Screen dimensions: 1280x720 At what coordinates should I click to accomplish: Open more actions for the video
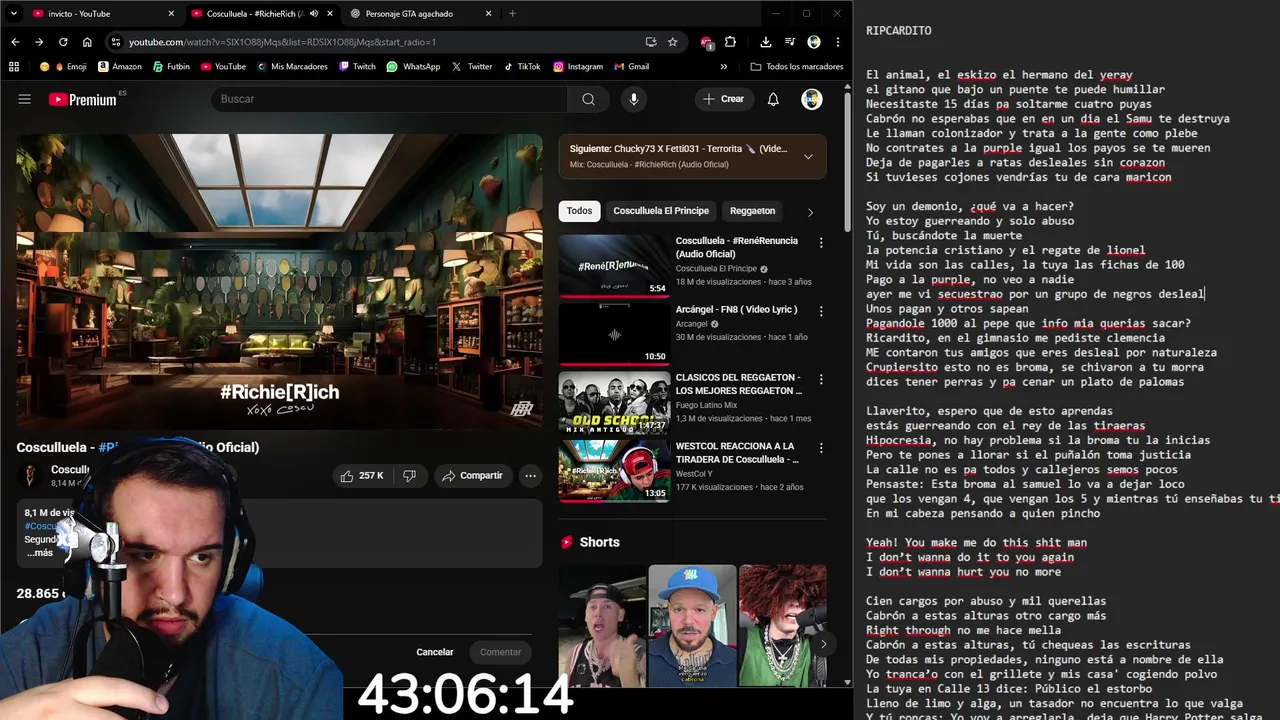[531, 476]
